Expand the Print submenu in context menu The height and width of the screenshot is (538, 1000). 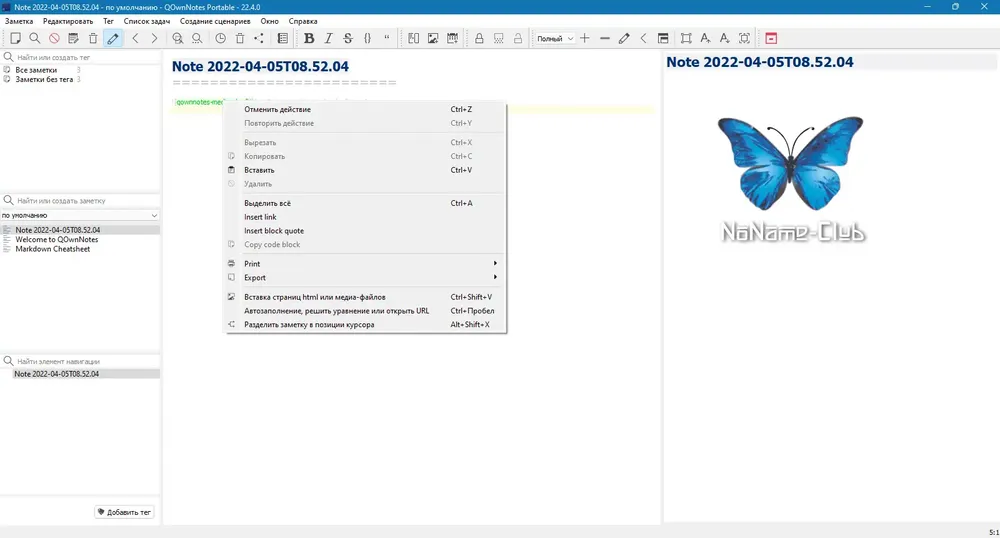(x=366, y=264)
